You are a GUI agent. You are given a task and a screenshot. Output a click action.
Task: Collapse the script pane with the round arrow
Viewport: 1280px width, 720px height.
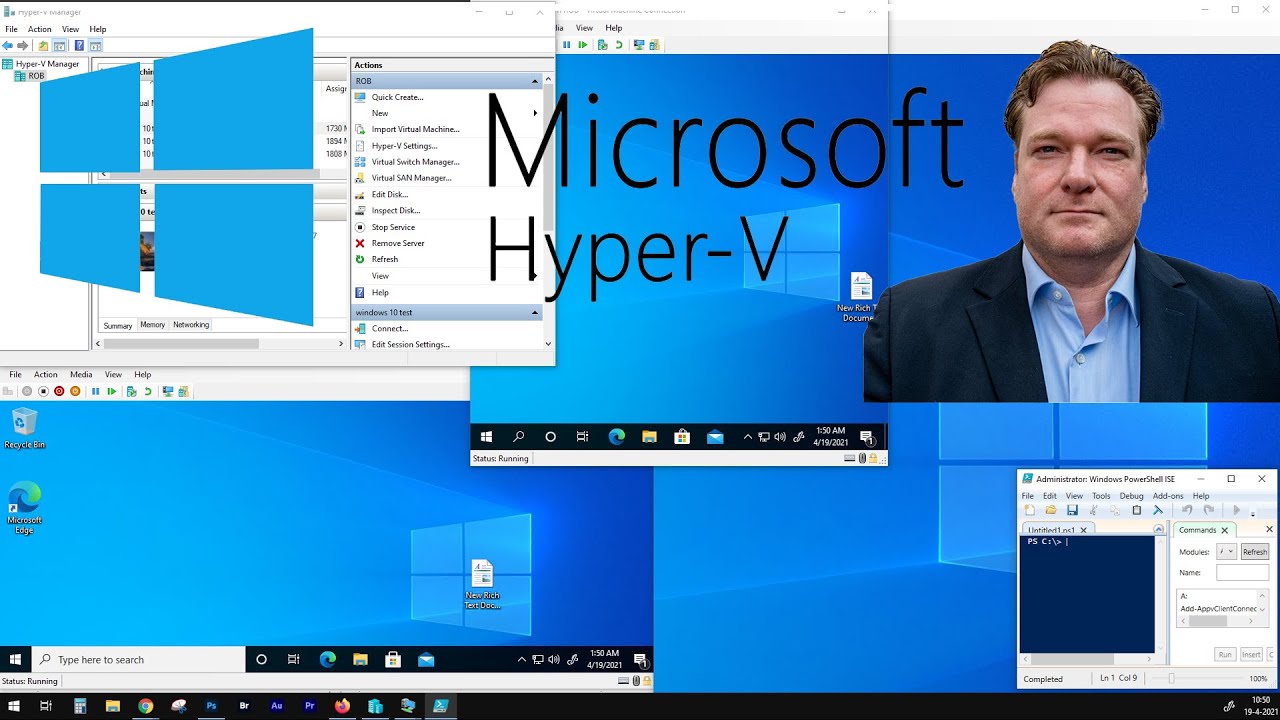point(1159,530)
